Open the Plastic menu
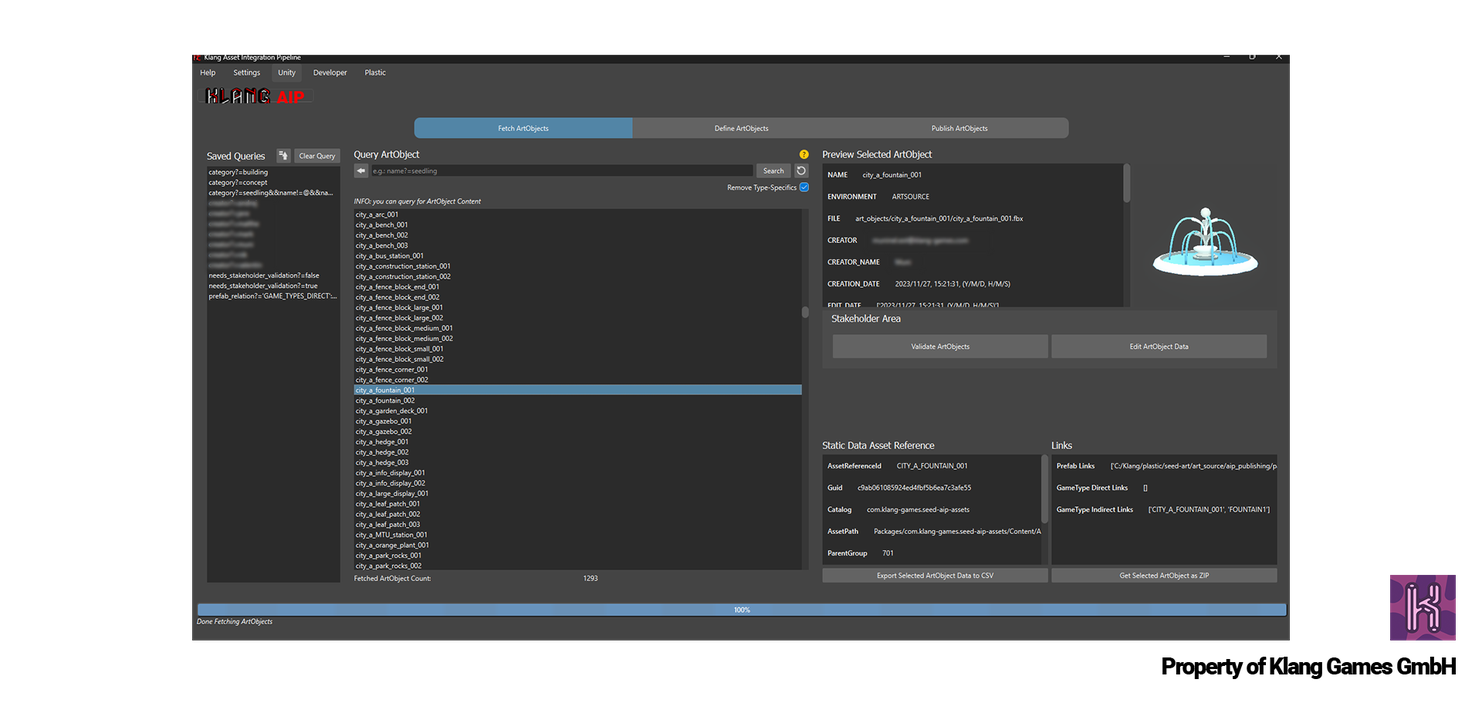1482x703 pixels. [375, 73]
